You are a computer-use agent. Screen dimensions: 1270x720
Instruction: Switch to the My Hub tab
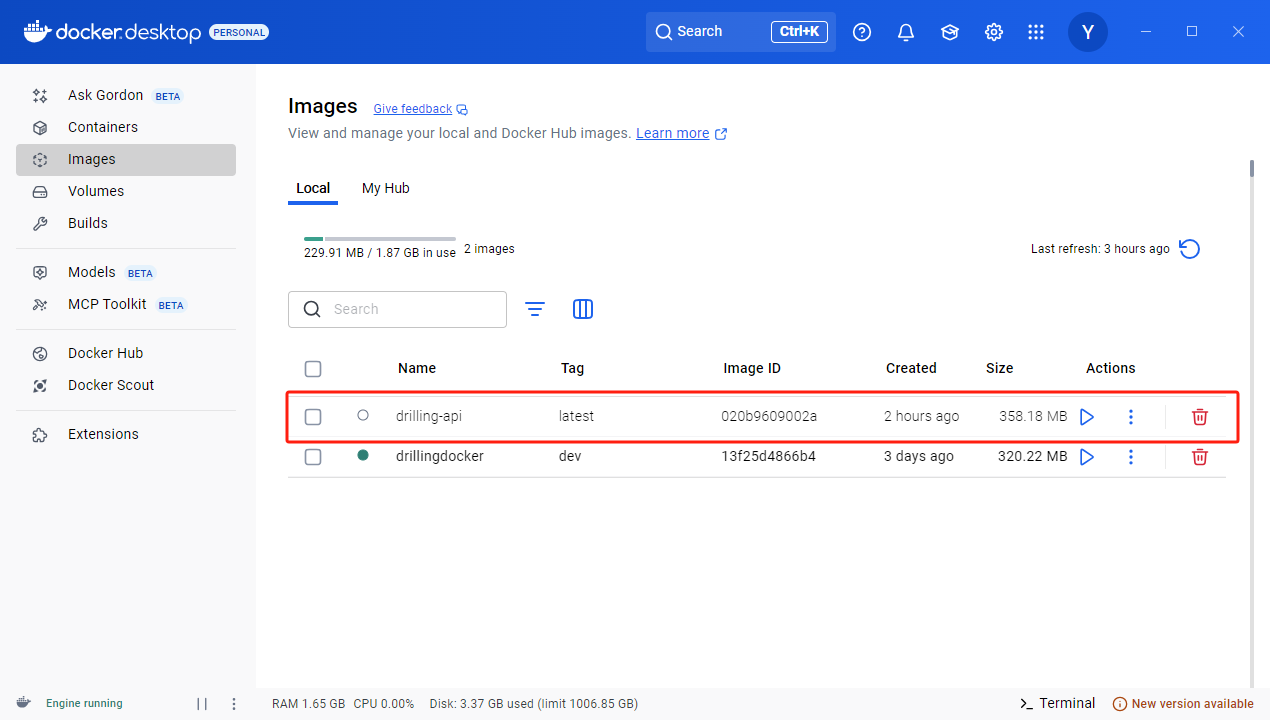pyautogui.click(x=385, y=188)
